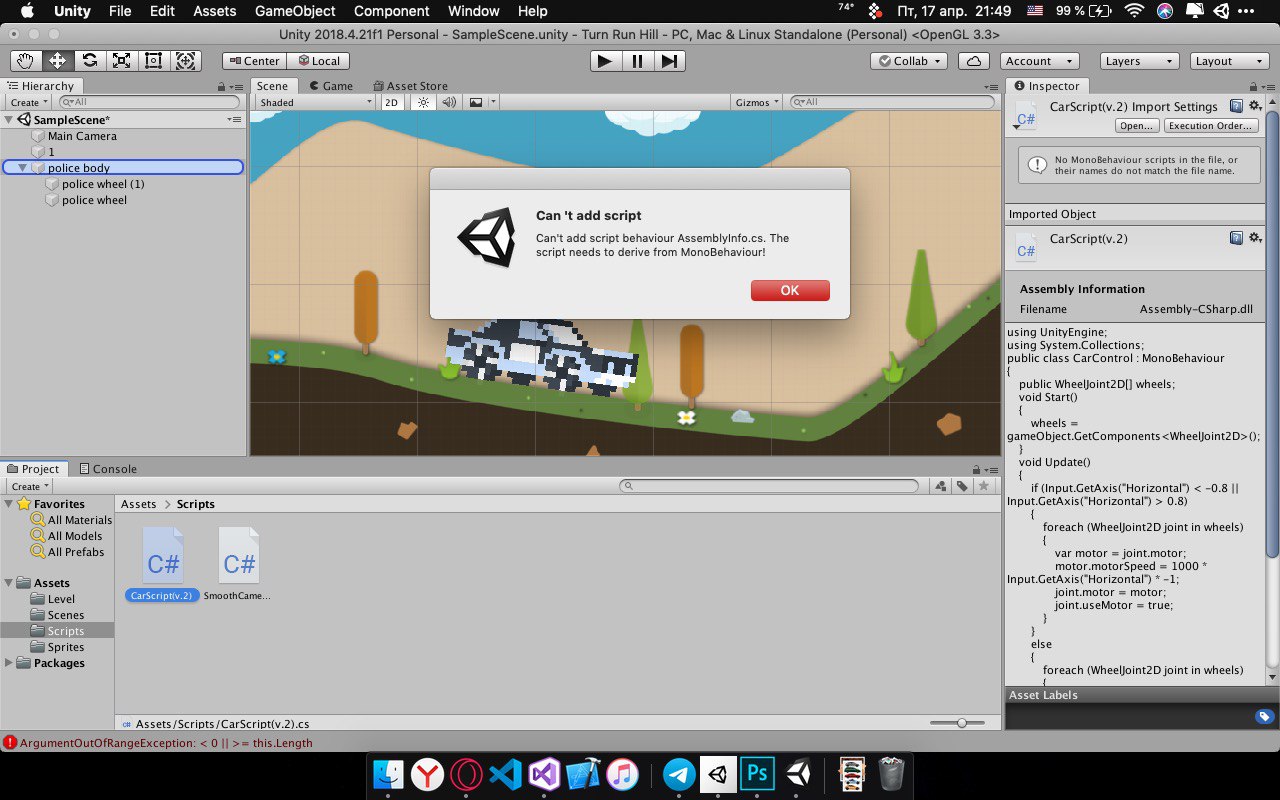This screenshot has height=800, width=1280.
Task: Select the Hand tool in toolbar
Action: (25, 61)
